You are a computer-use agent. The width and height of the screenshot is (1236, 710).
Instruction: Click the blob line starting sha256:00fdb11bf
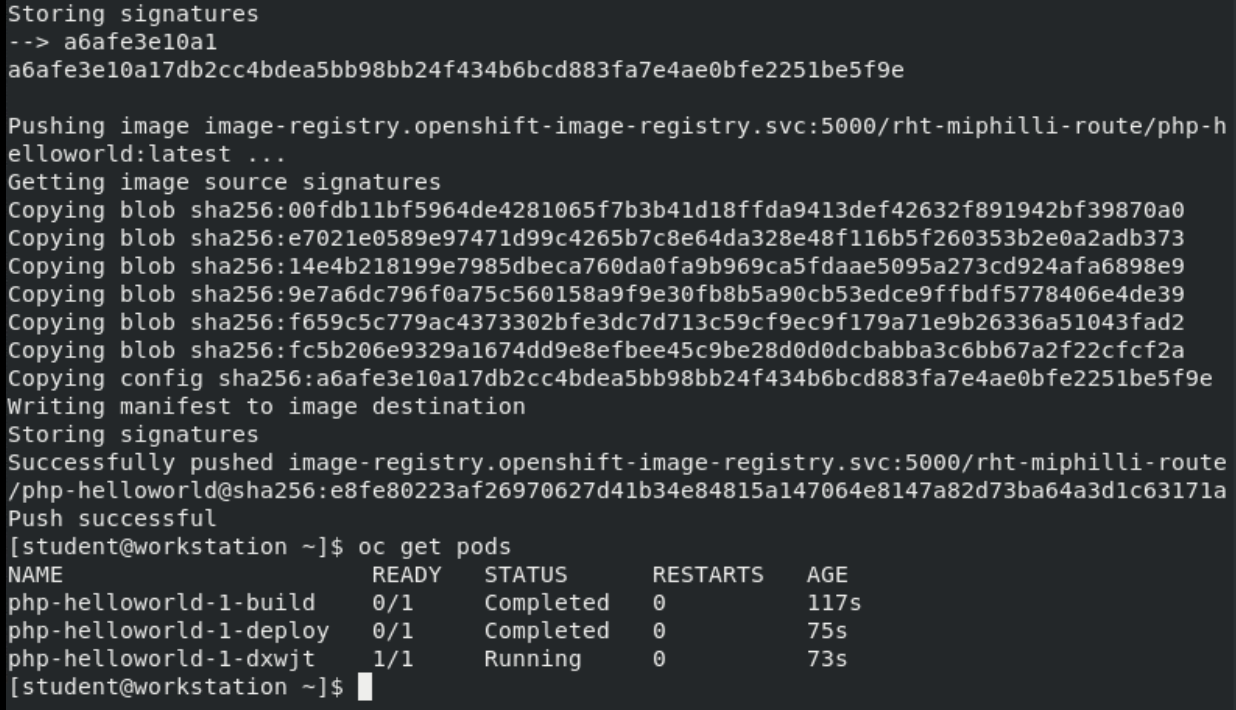click(596, 211)
